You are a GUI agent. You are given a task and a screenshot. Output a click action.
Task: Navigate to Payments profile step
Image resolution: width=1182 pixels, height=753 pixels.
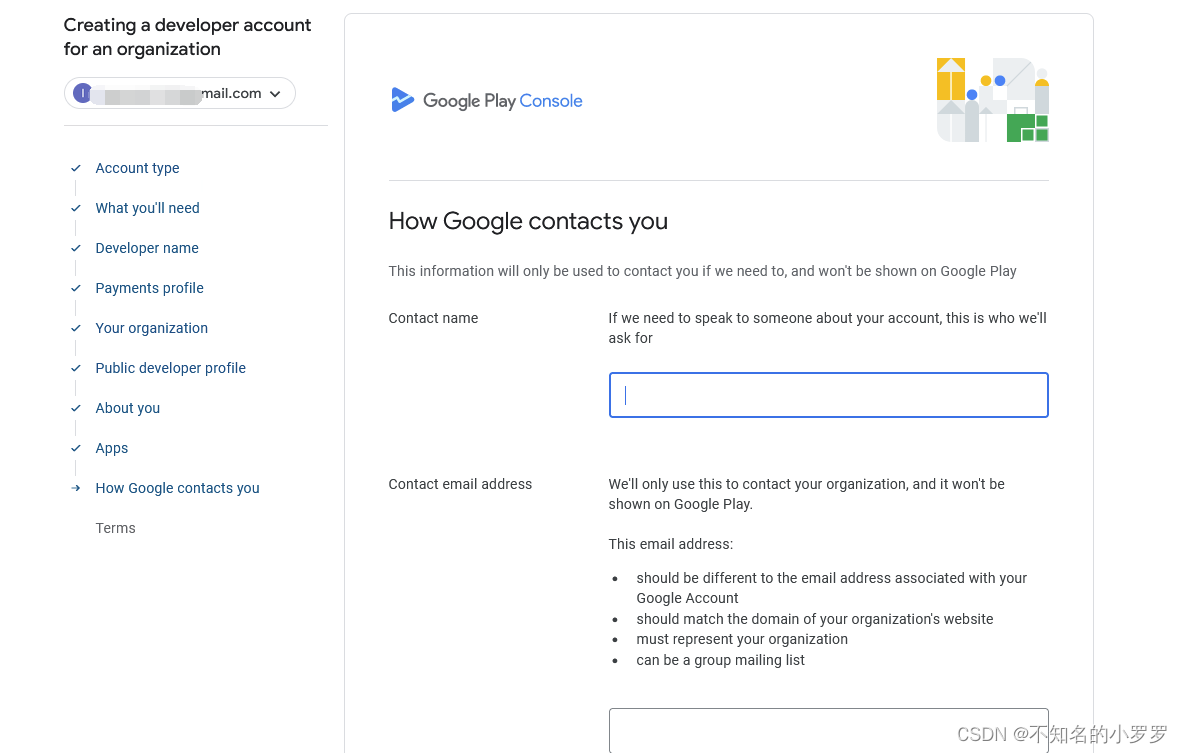point(149,288)
